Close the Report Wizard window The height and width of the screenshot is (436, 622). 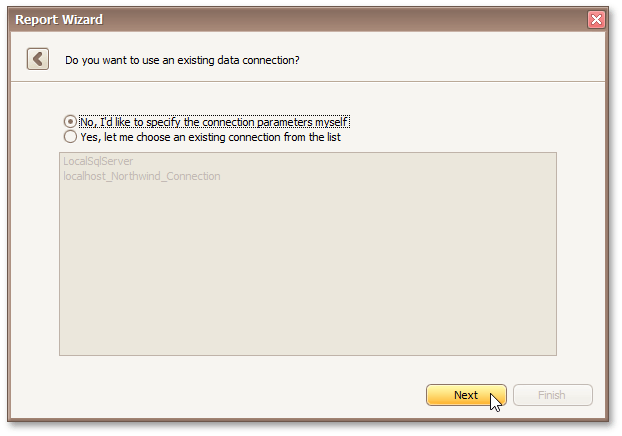click(596, 19)
